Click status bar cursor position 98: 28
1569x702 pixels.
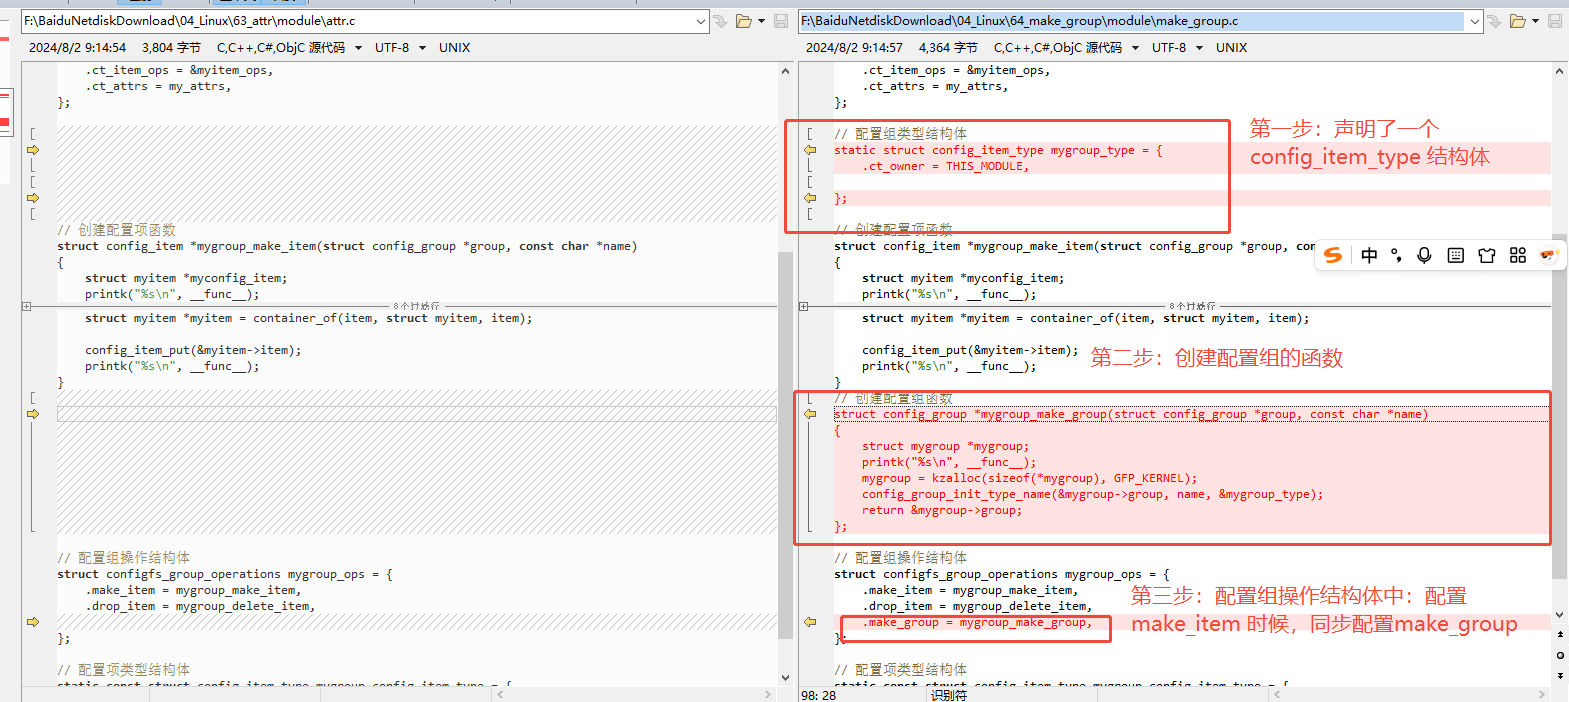(818, 695)
